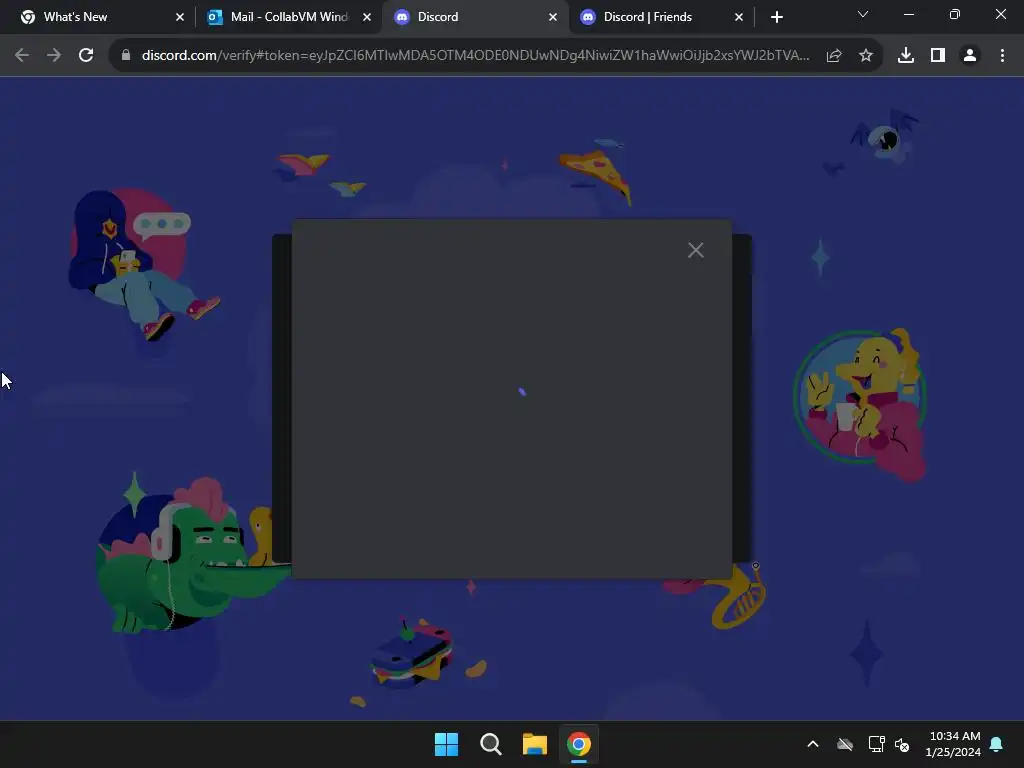
Task: Share this page using the share icon
Action: tap(834, 56)
